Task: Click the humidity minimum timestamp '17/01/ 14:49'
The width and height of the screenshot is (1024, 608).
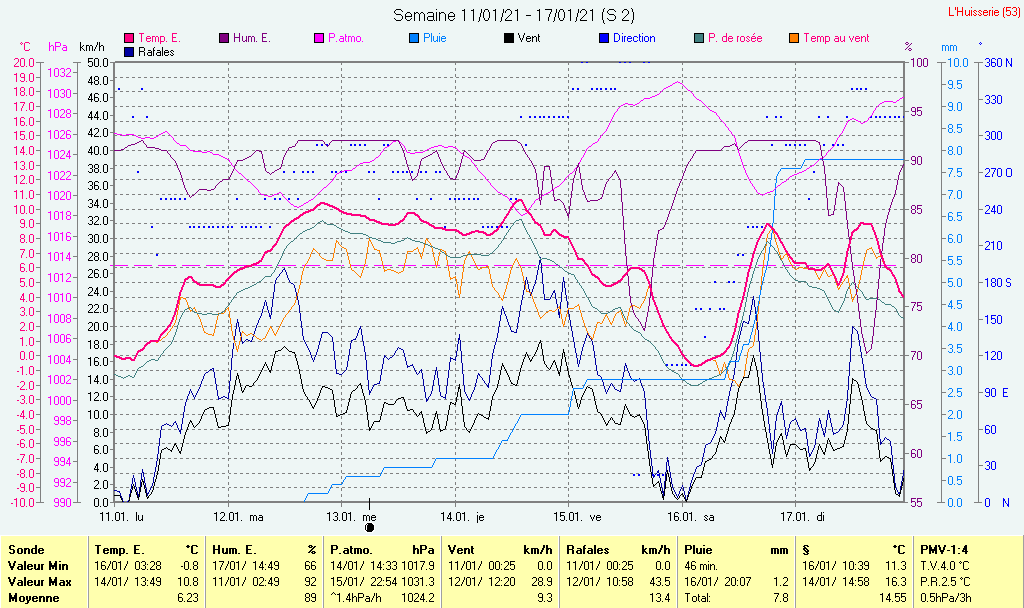Action: (246, 566)
